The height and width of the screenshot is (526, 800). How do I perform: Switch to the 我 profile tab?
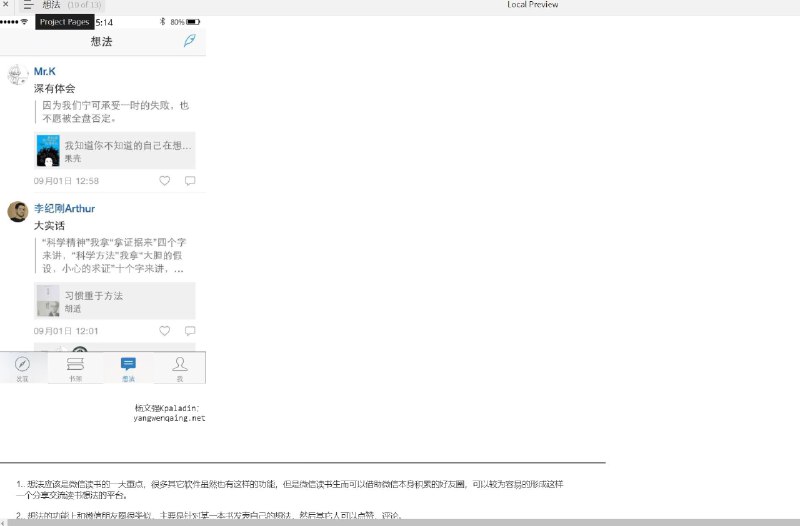[x=180, y=368]
